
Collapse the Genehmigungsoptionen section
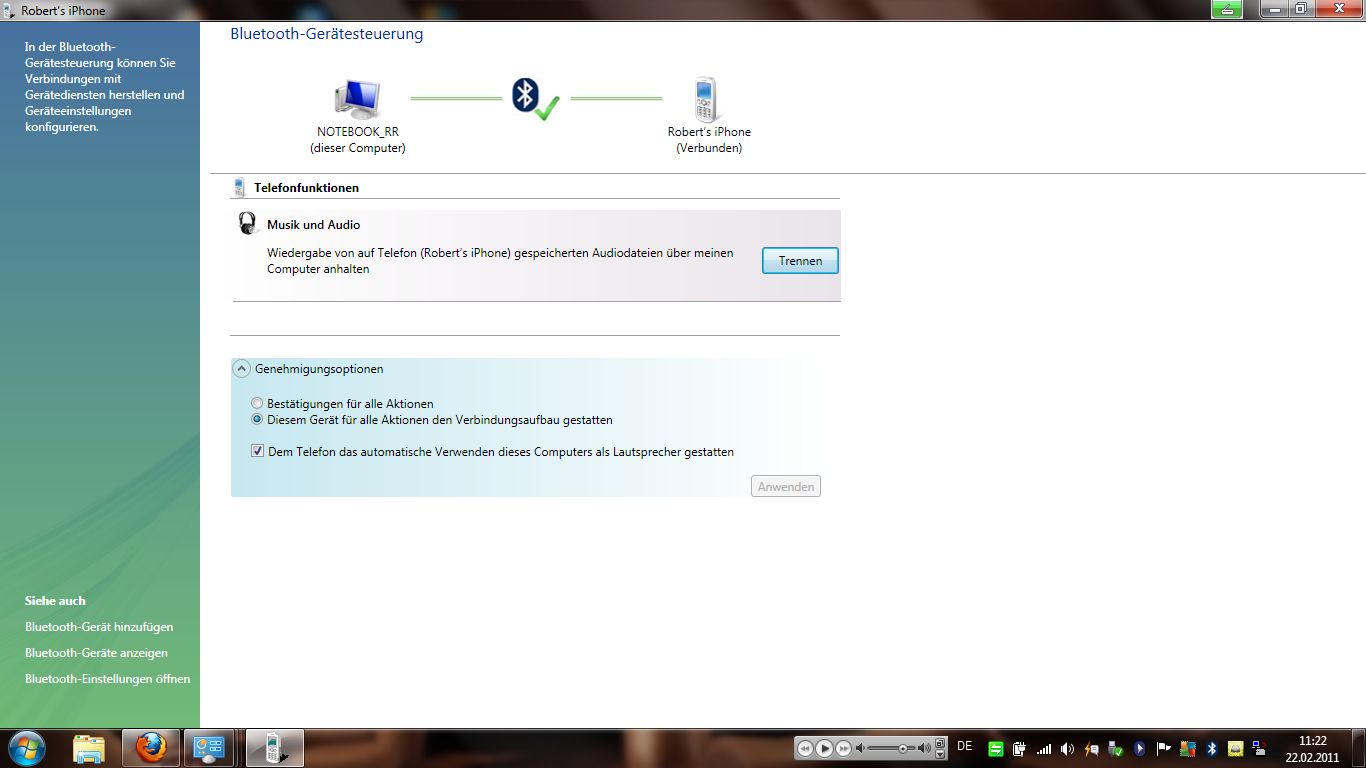[241, 369]
